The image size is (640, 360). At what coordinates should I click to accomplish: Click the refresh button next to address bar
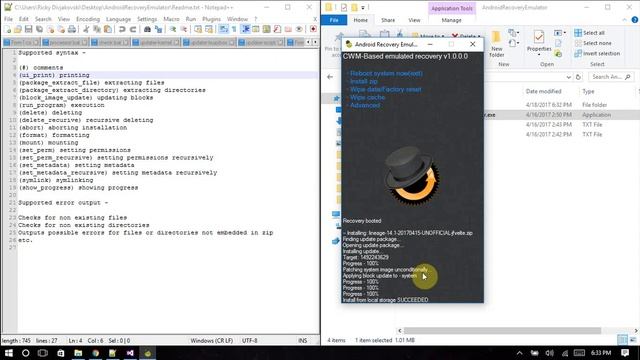click(x=578, y=77)
